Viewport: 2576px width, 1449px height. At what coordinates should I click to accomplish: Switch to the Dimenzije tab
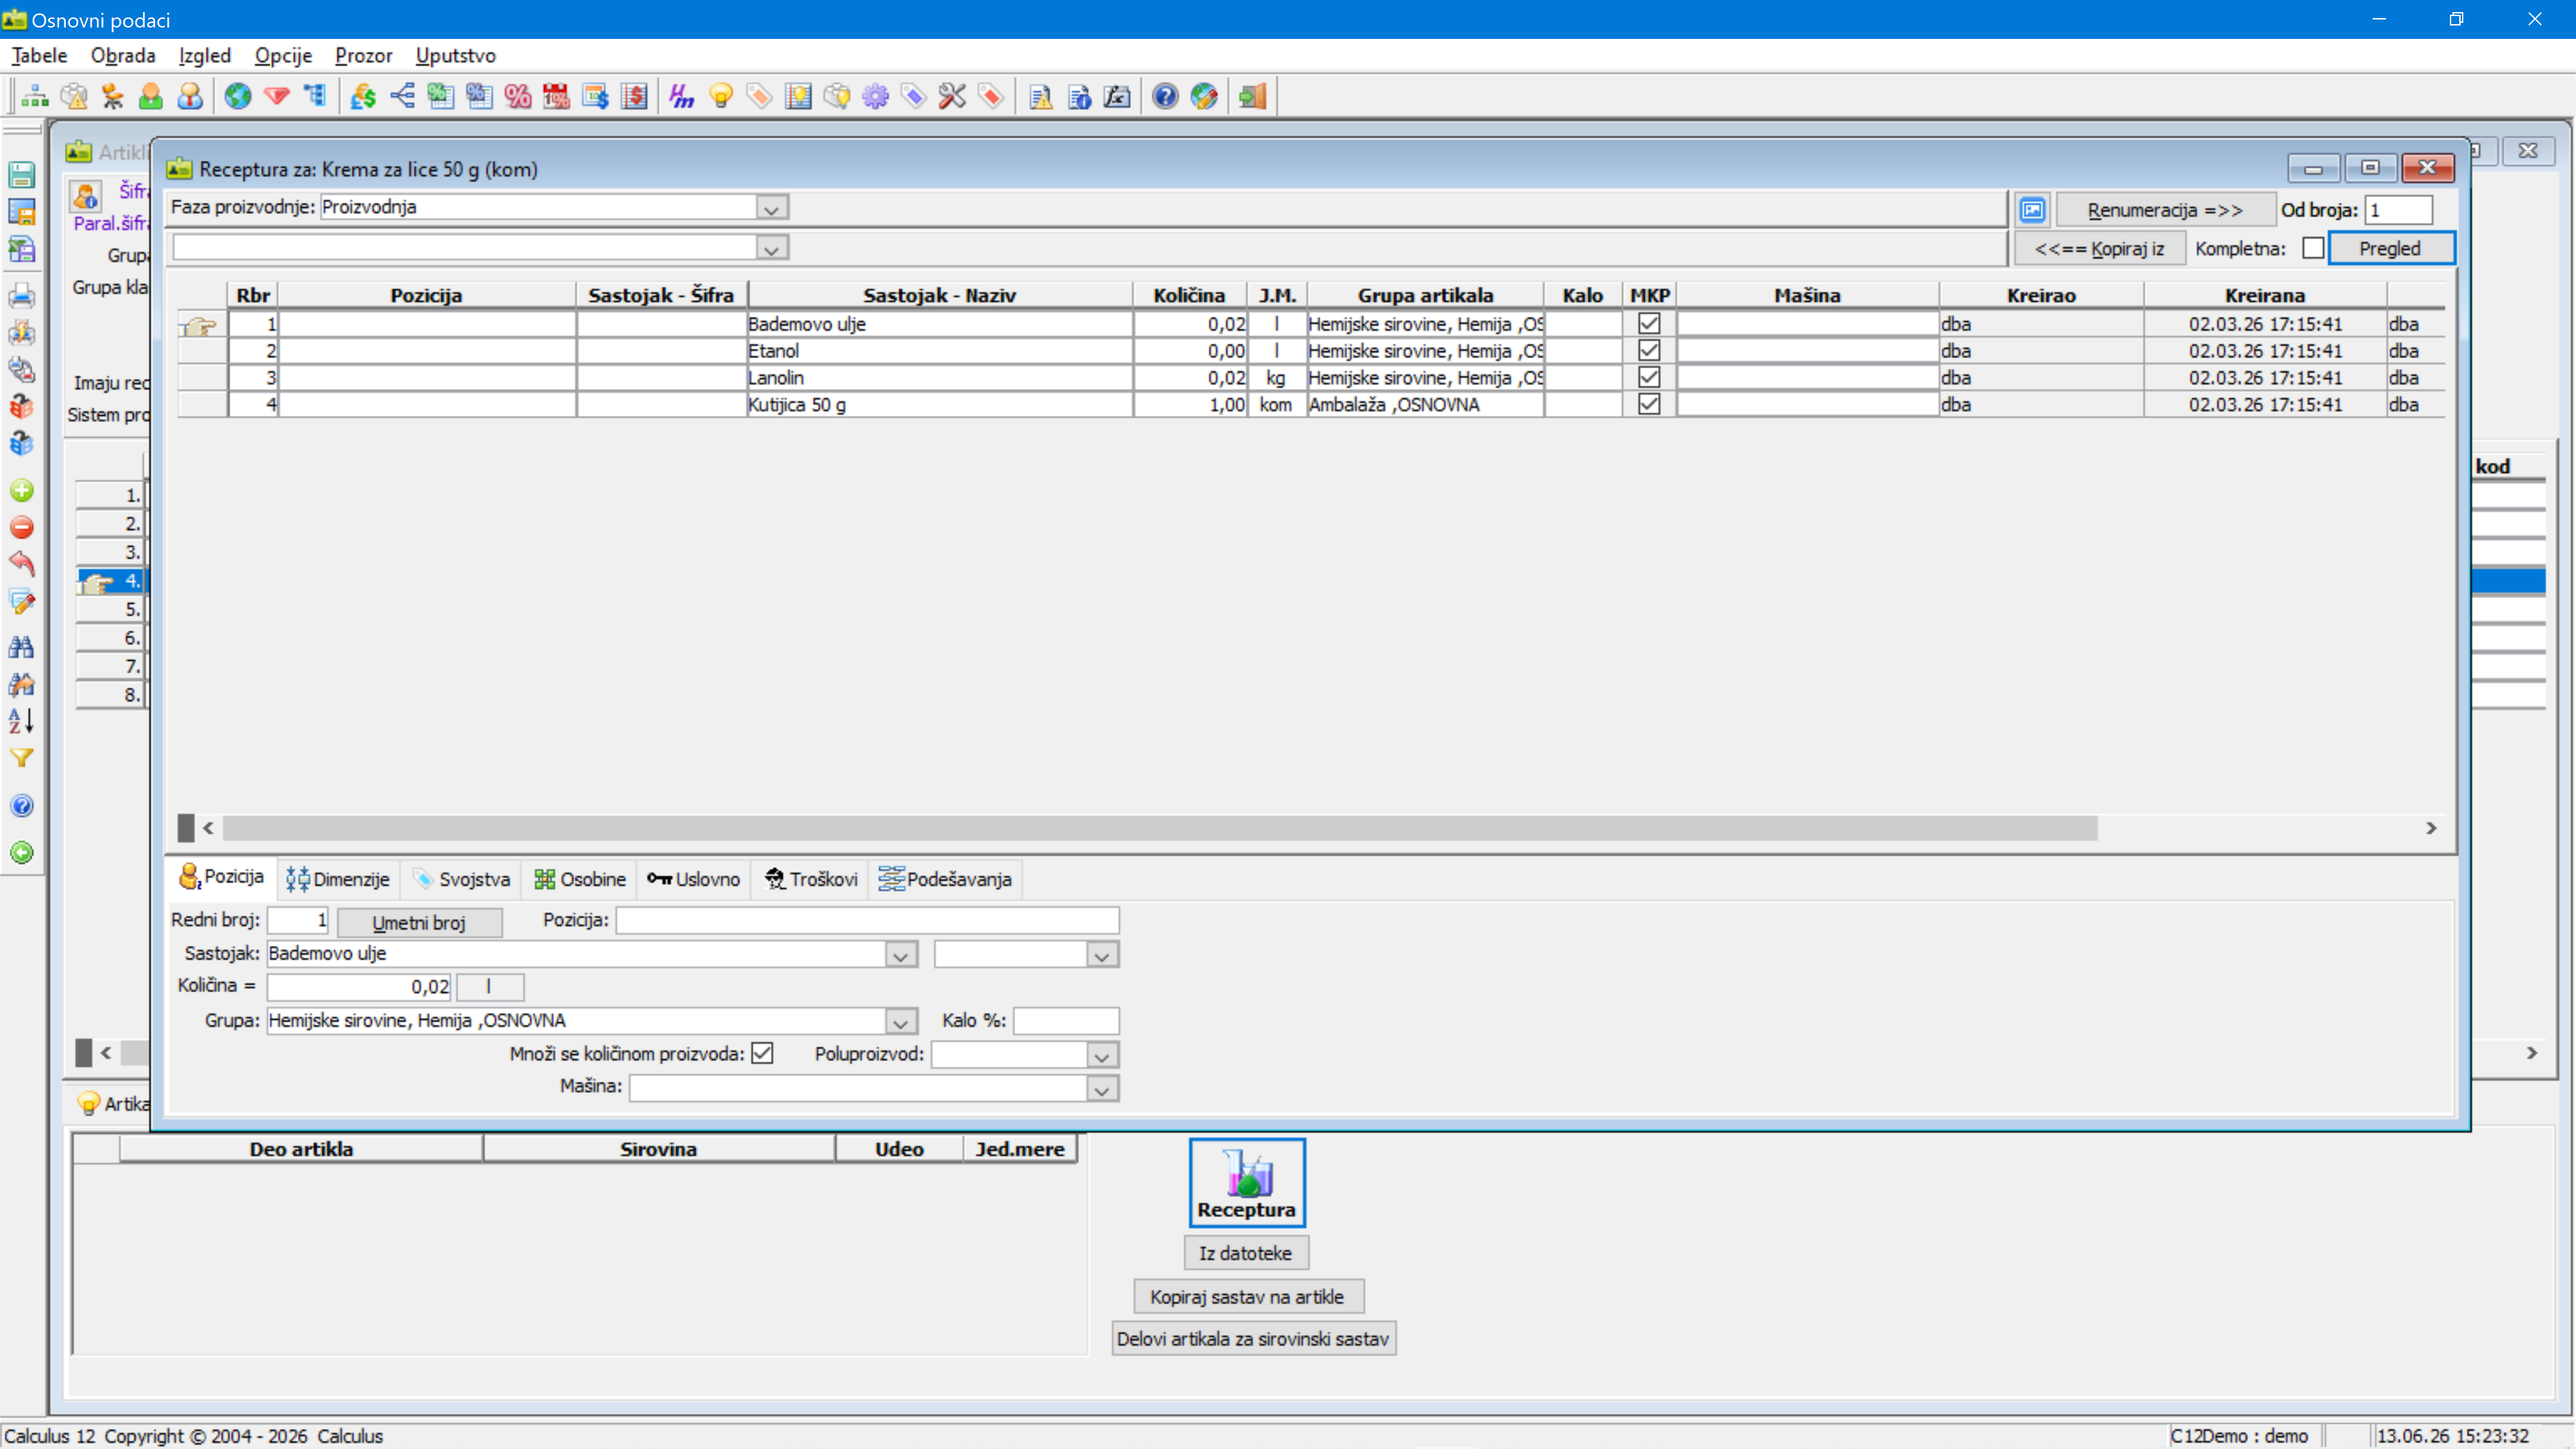coord(338,879)
